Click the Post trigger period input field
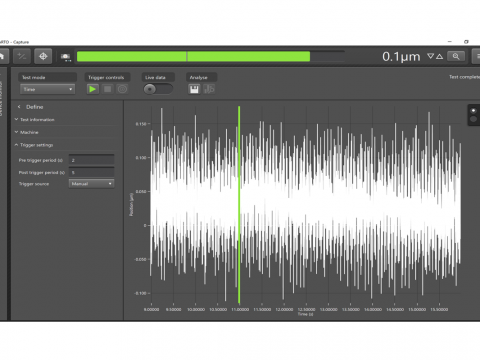480x360 pixels. point(91,172)
